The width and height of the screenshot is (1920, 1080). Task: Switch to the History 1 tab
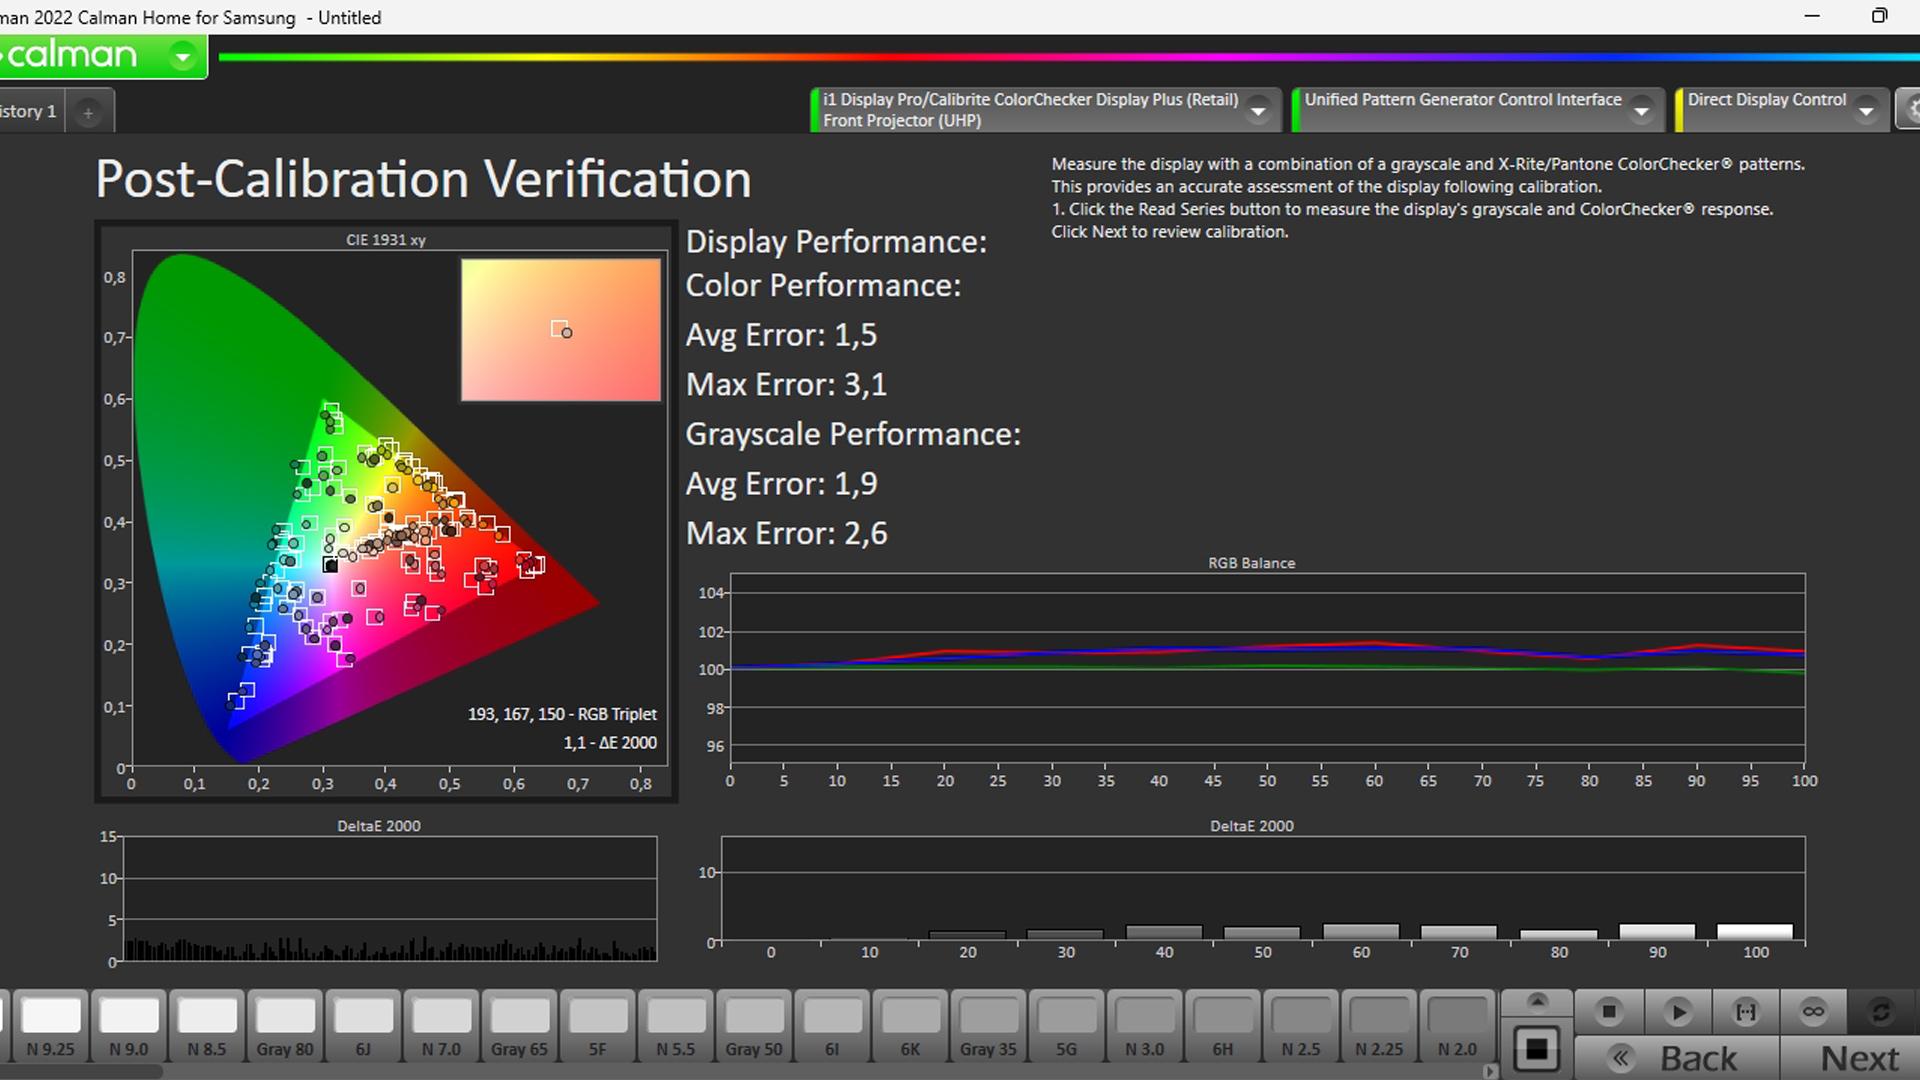click(30, 111)
